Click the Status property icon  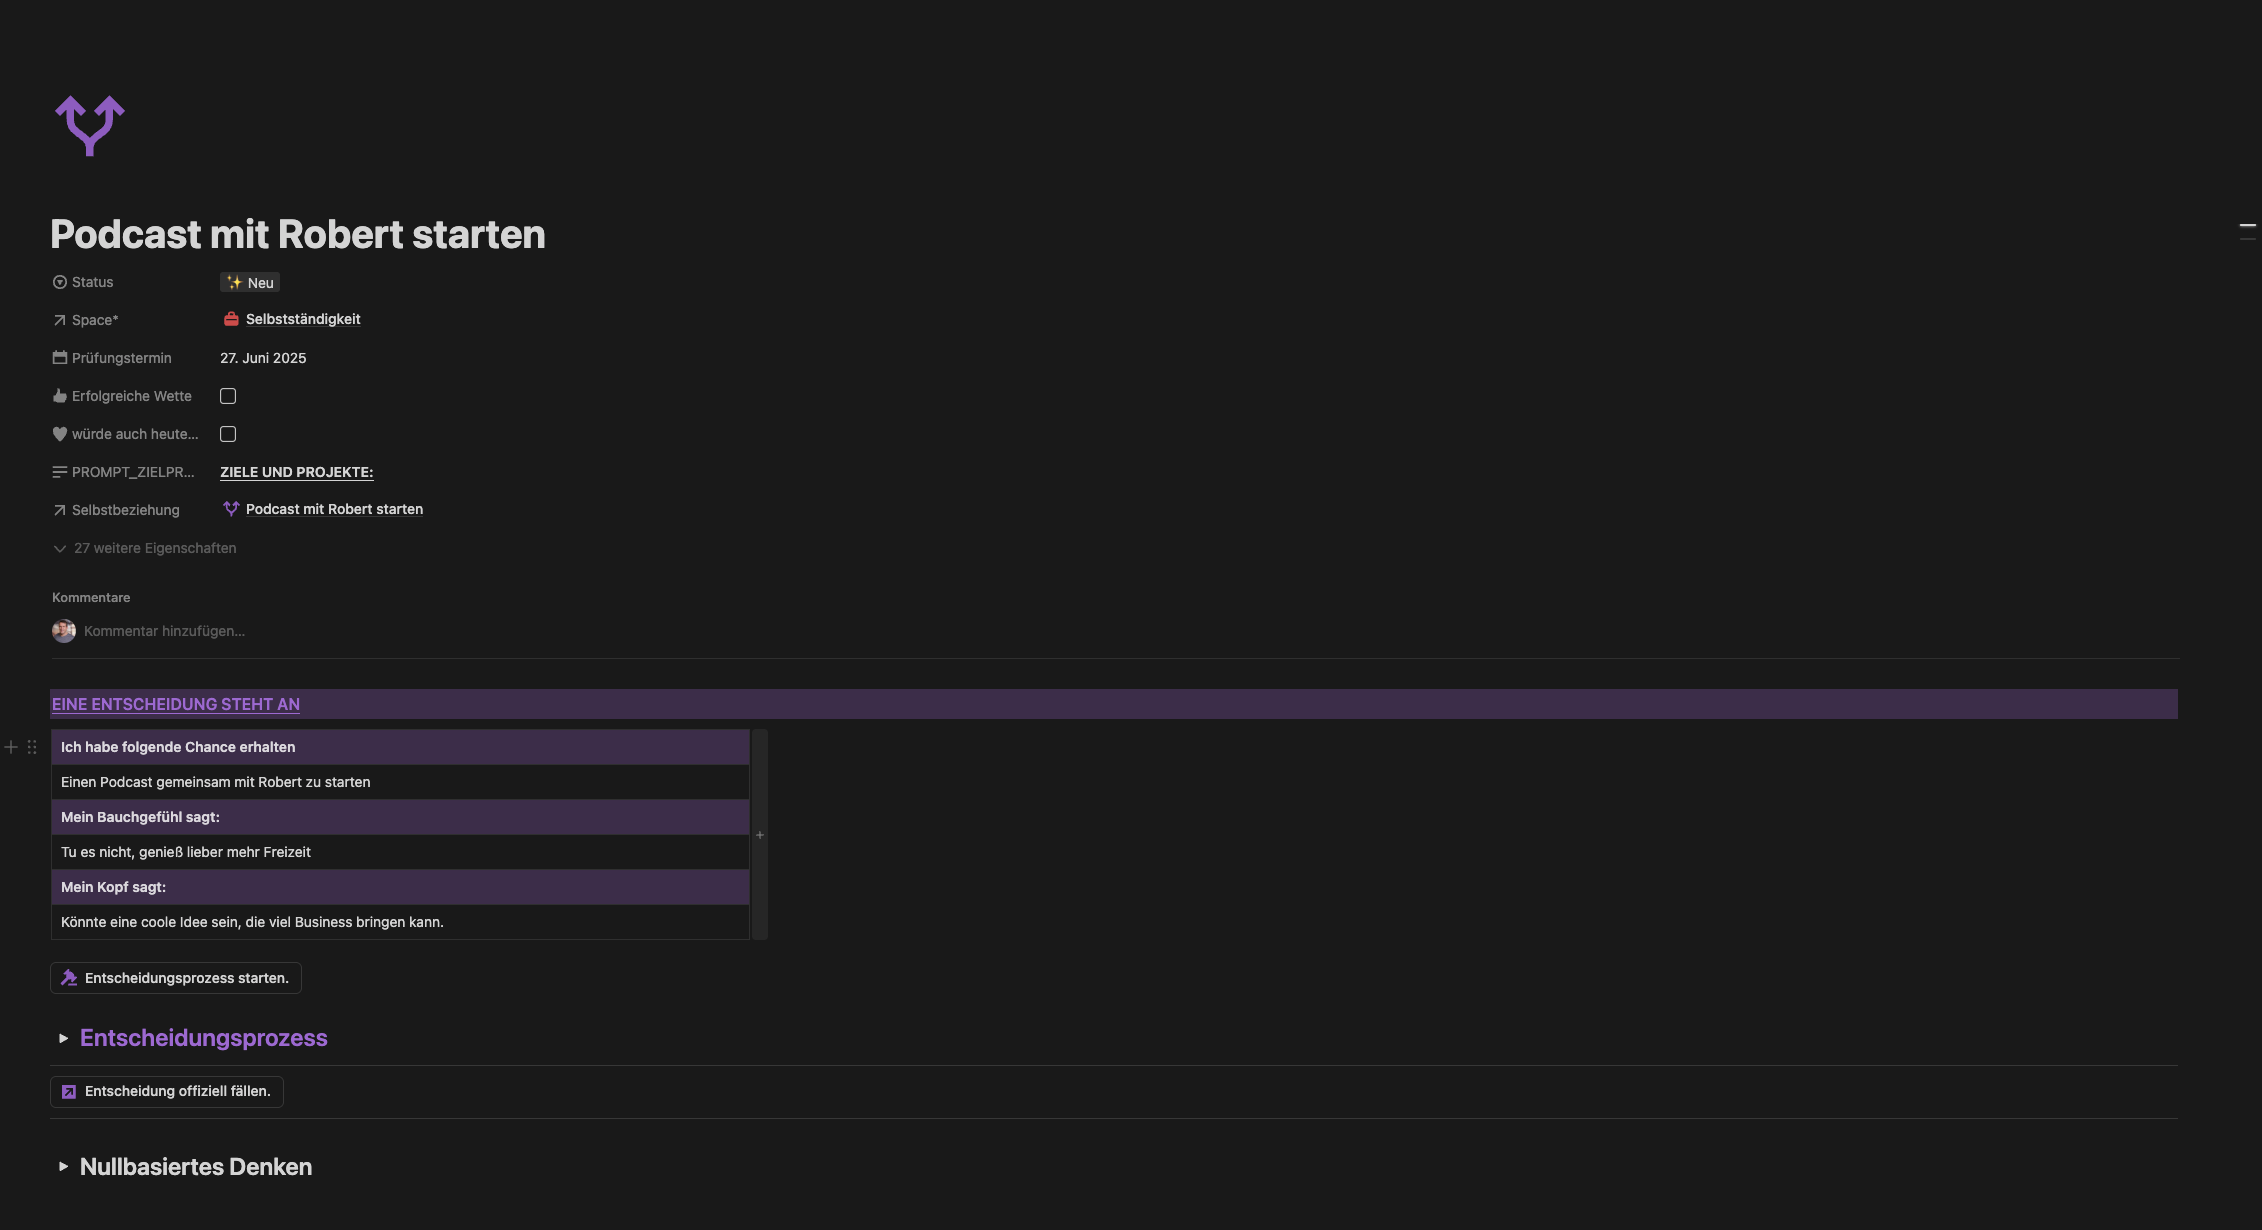coord(60,282)
